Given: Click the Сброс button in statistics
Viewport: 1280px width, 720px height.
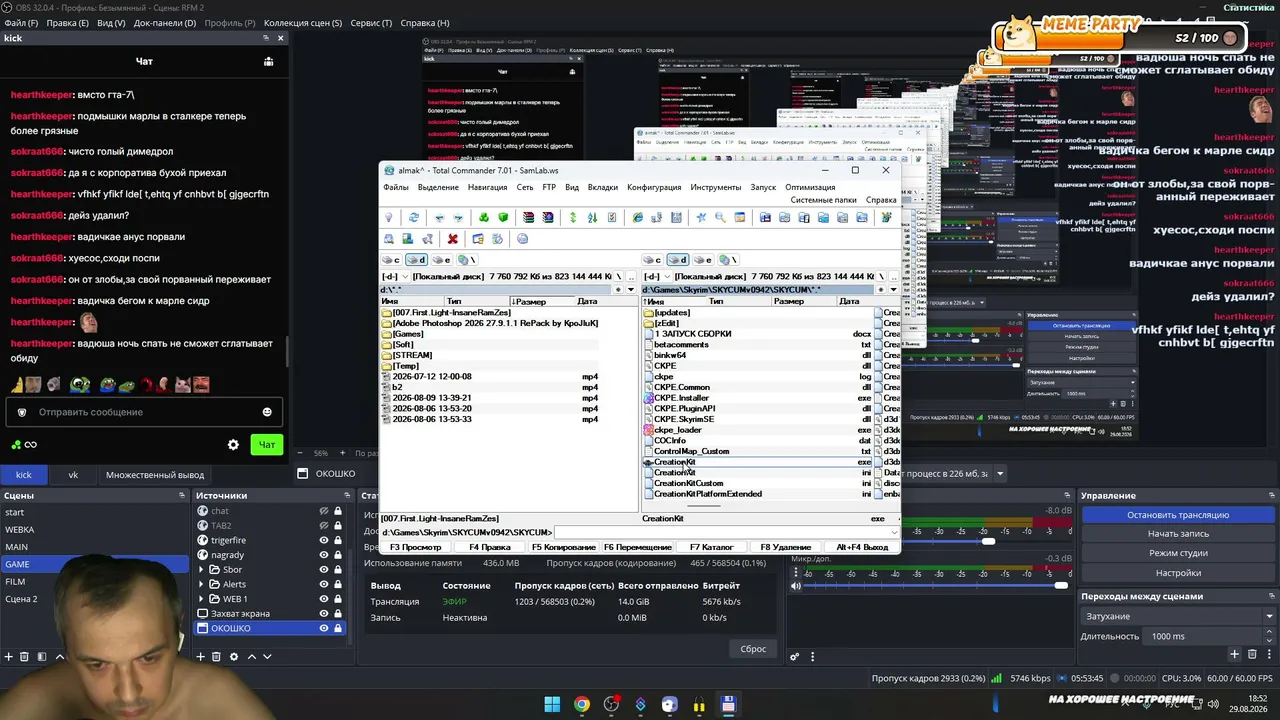Looking at the screenshot, I should click(753, 649).
